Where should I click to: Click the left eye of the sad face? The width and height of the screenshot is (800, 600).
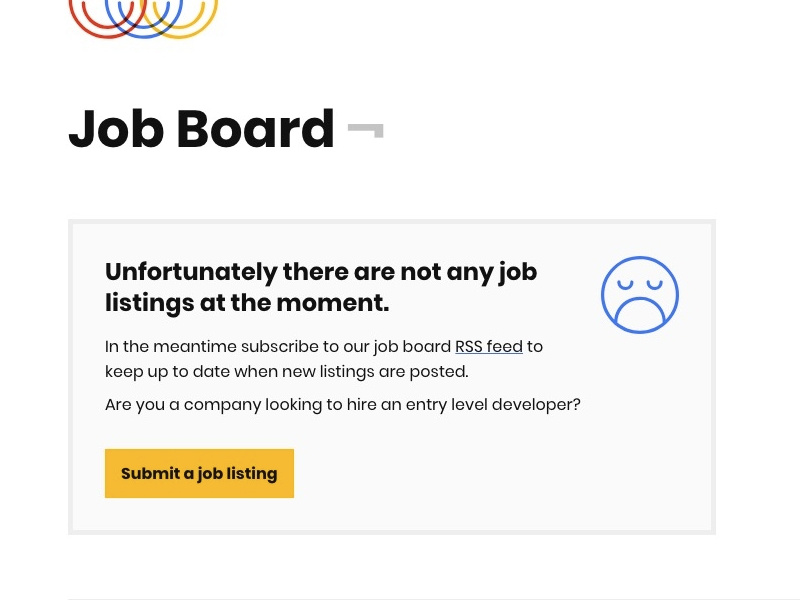point(625,284)
